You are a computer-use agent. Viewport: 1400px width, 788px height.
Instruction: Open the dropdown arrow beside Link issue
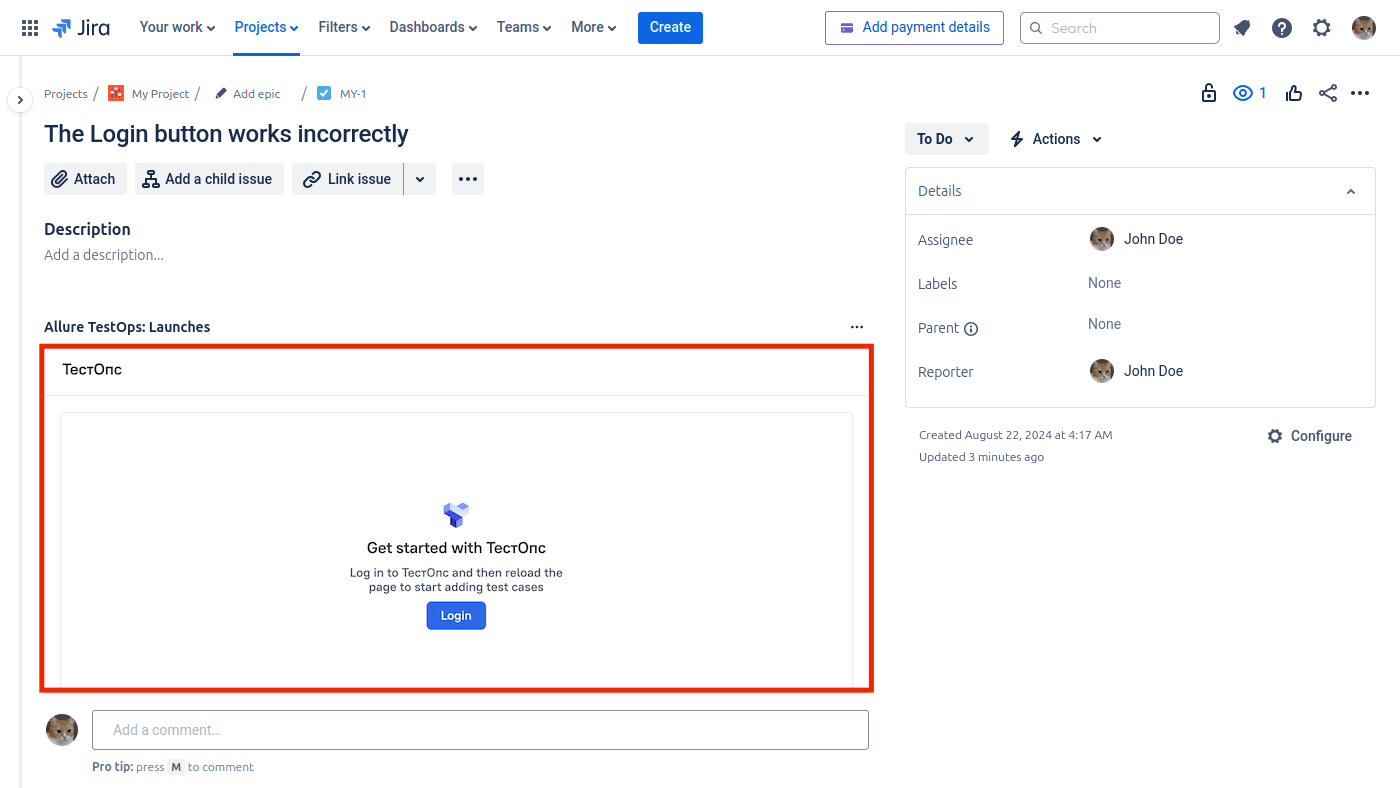pyautogui.click(x=420, y=179)
